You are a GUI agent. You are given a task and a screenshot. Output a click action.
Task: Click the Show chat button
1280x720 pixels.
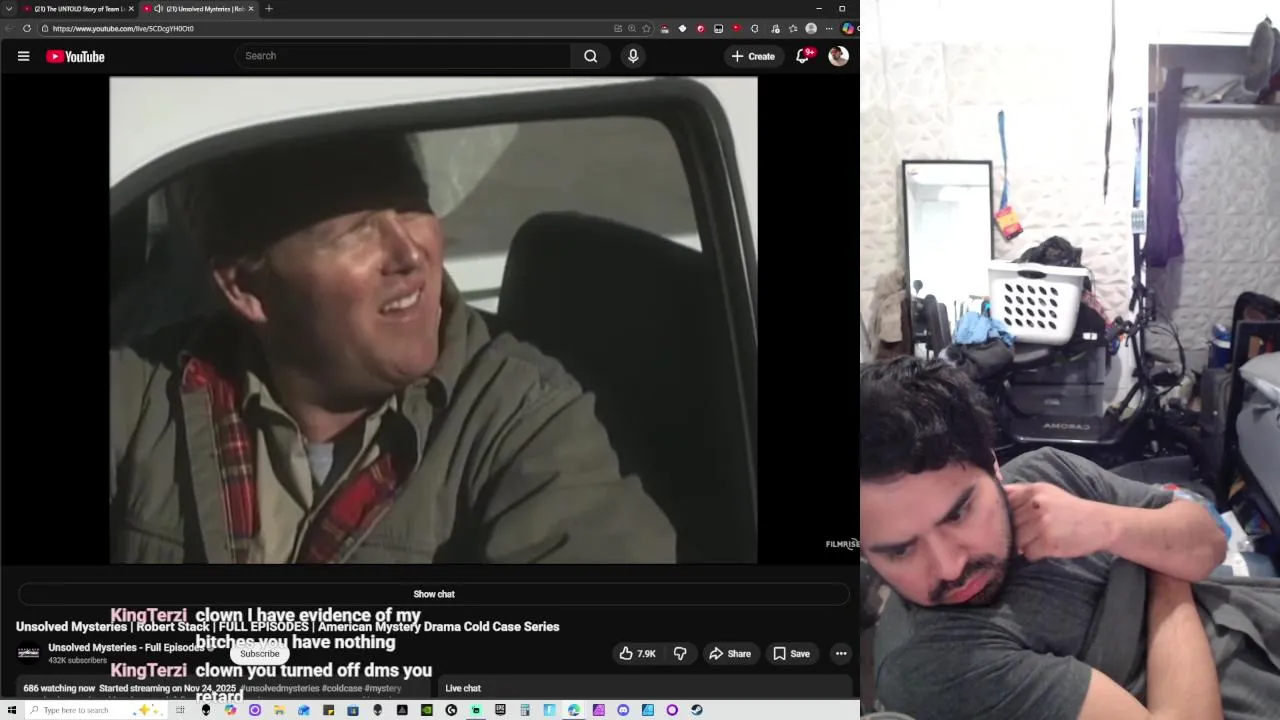pyautogui.click(x=434, y=594)
